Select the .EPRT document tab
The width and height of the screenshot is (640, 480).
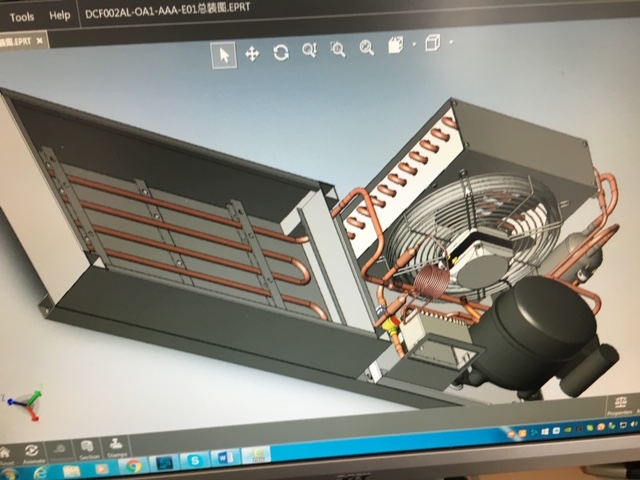22,42
